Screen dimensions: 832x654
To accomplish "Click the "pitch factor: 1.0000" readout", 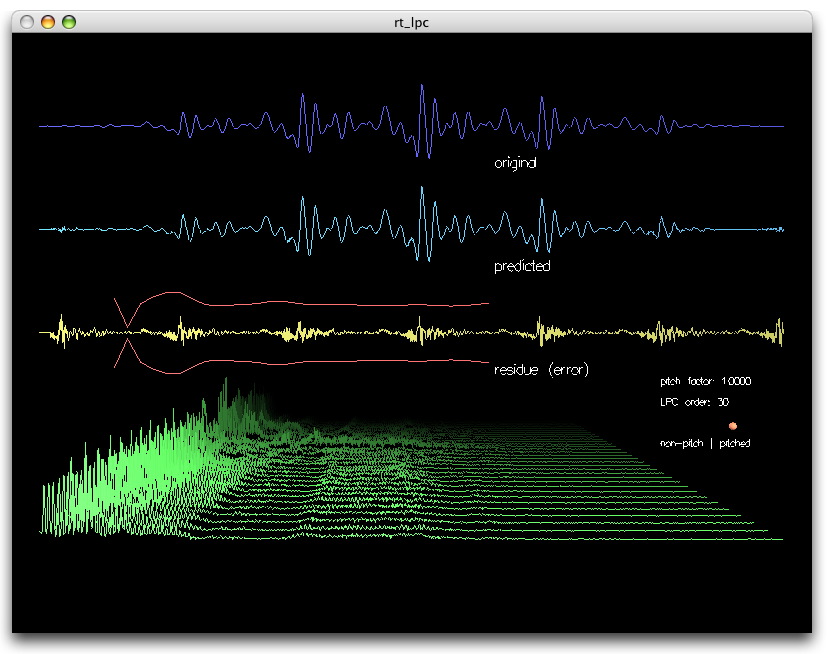I will pos(705,382).
